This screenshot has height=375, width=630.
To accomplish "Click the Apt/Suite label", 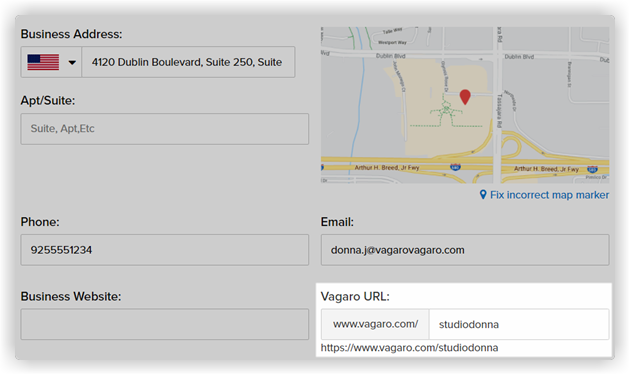I will [x=48, y=100].
